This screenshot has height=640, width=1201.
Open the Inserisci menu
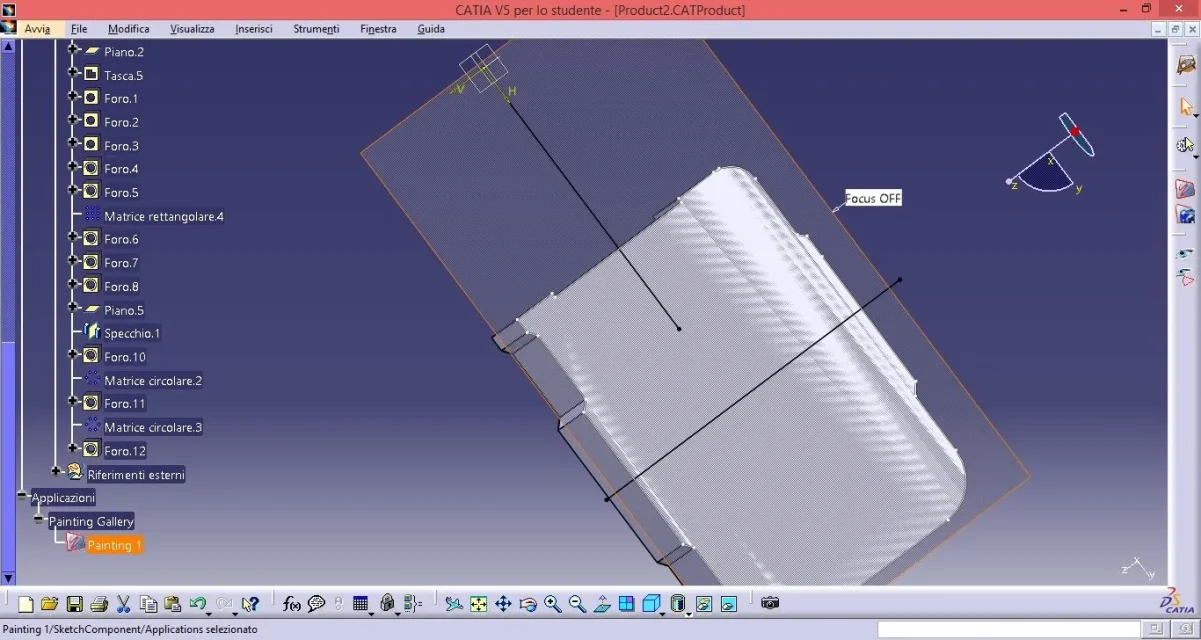254,29
